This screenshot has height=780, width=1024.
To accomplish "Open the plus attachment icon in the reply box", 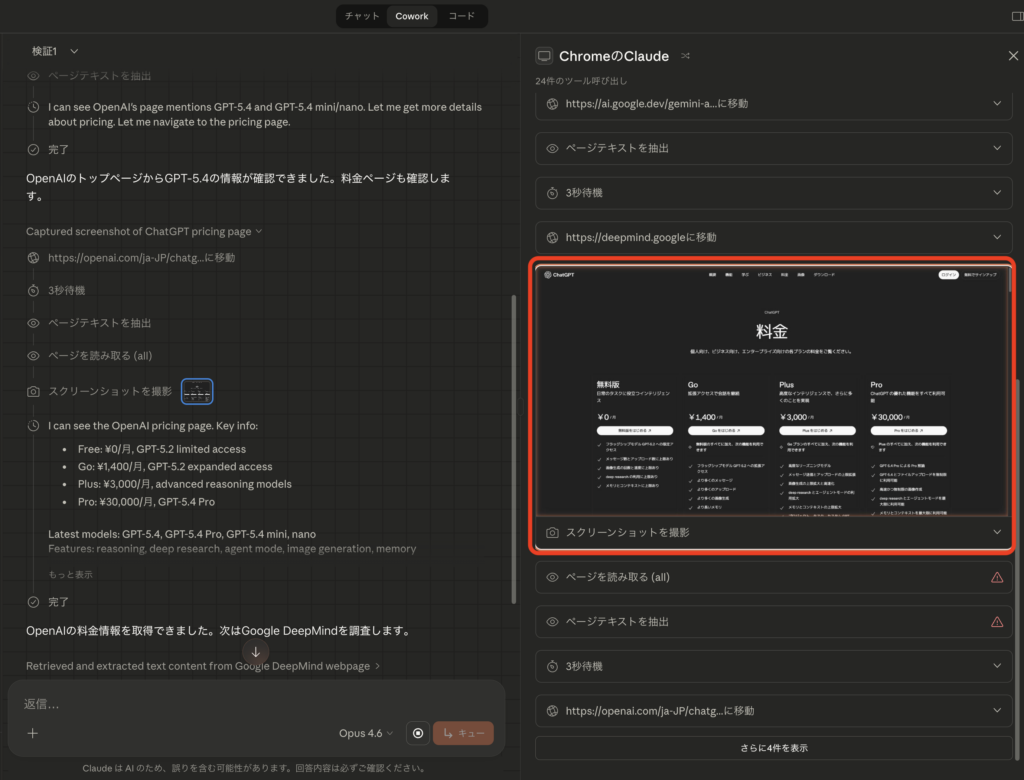I will click(34, 733).
